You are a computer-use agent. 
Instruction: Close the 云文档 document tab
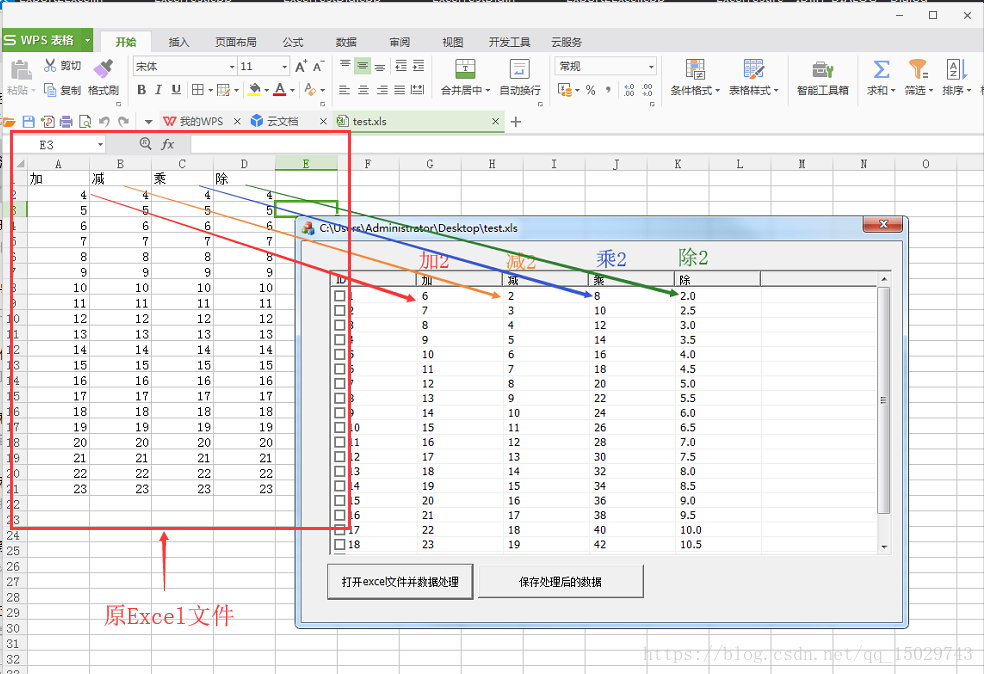point(323,121)
